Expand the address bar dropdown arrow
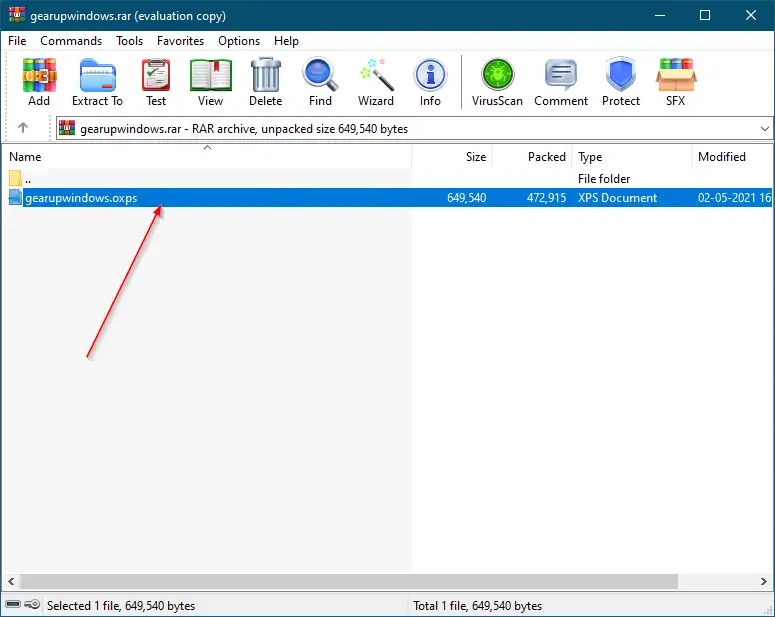The height and width of the screenshot is (617, 775). pyautogui.click(x=764, y=129)
